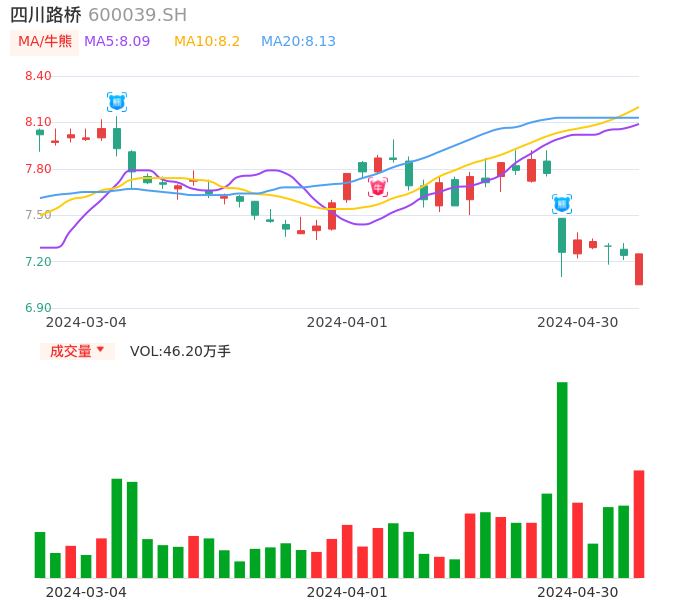The height and width of the screenshot is (606, 686).
Task: Click the 四川路桥 stock name title
Action: (x=45, y=15)
